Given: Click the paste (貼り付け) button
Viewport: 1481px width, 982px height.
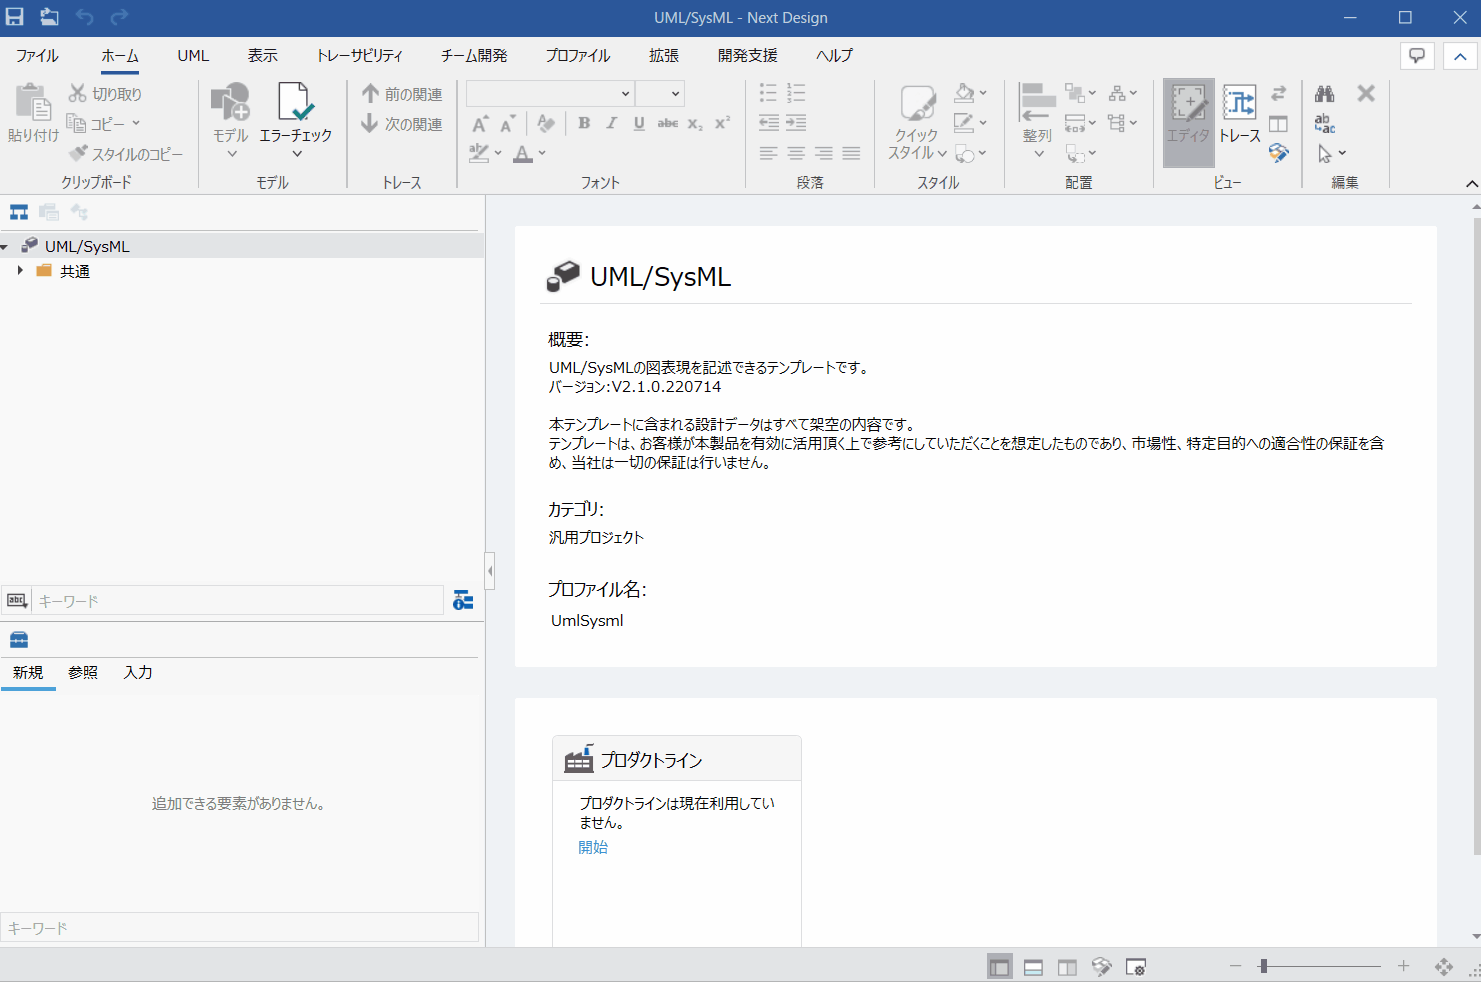Looking at the screenshot, I should tap(33, 113).
